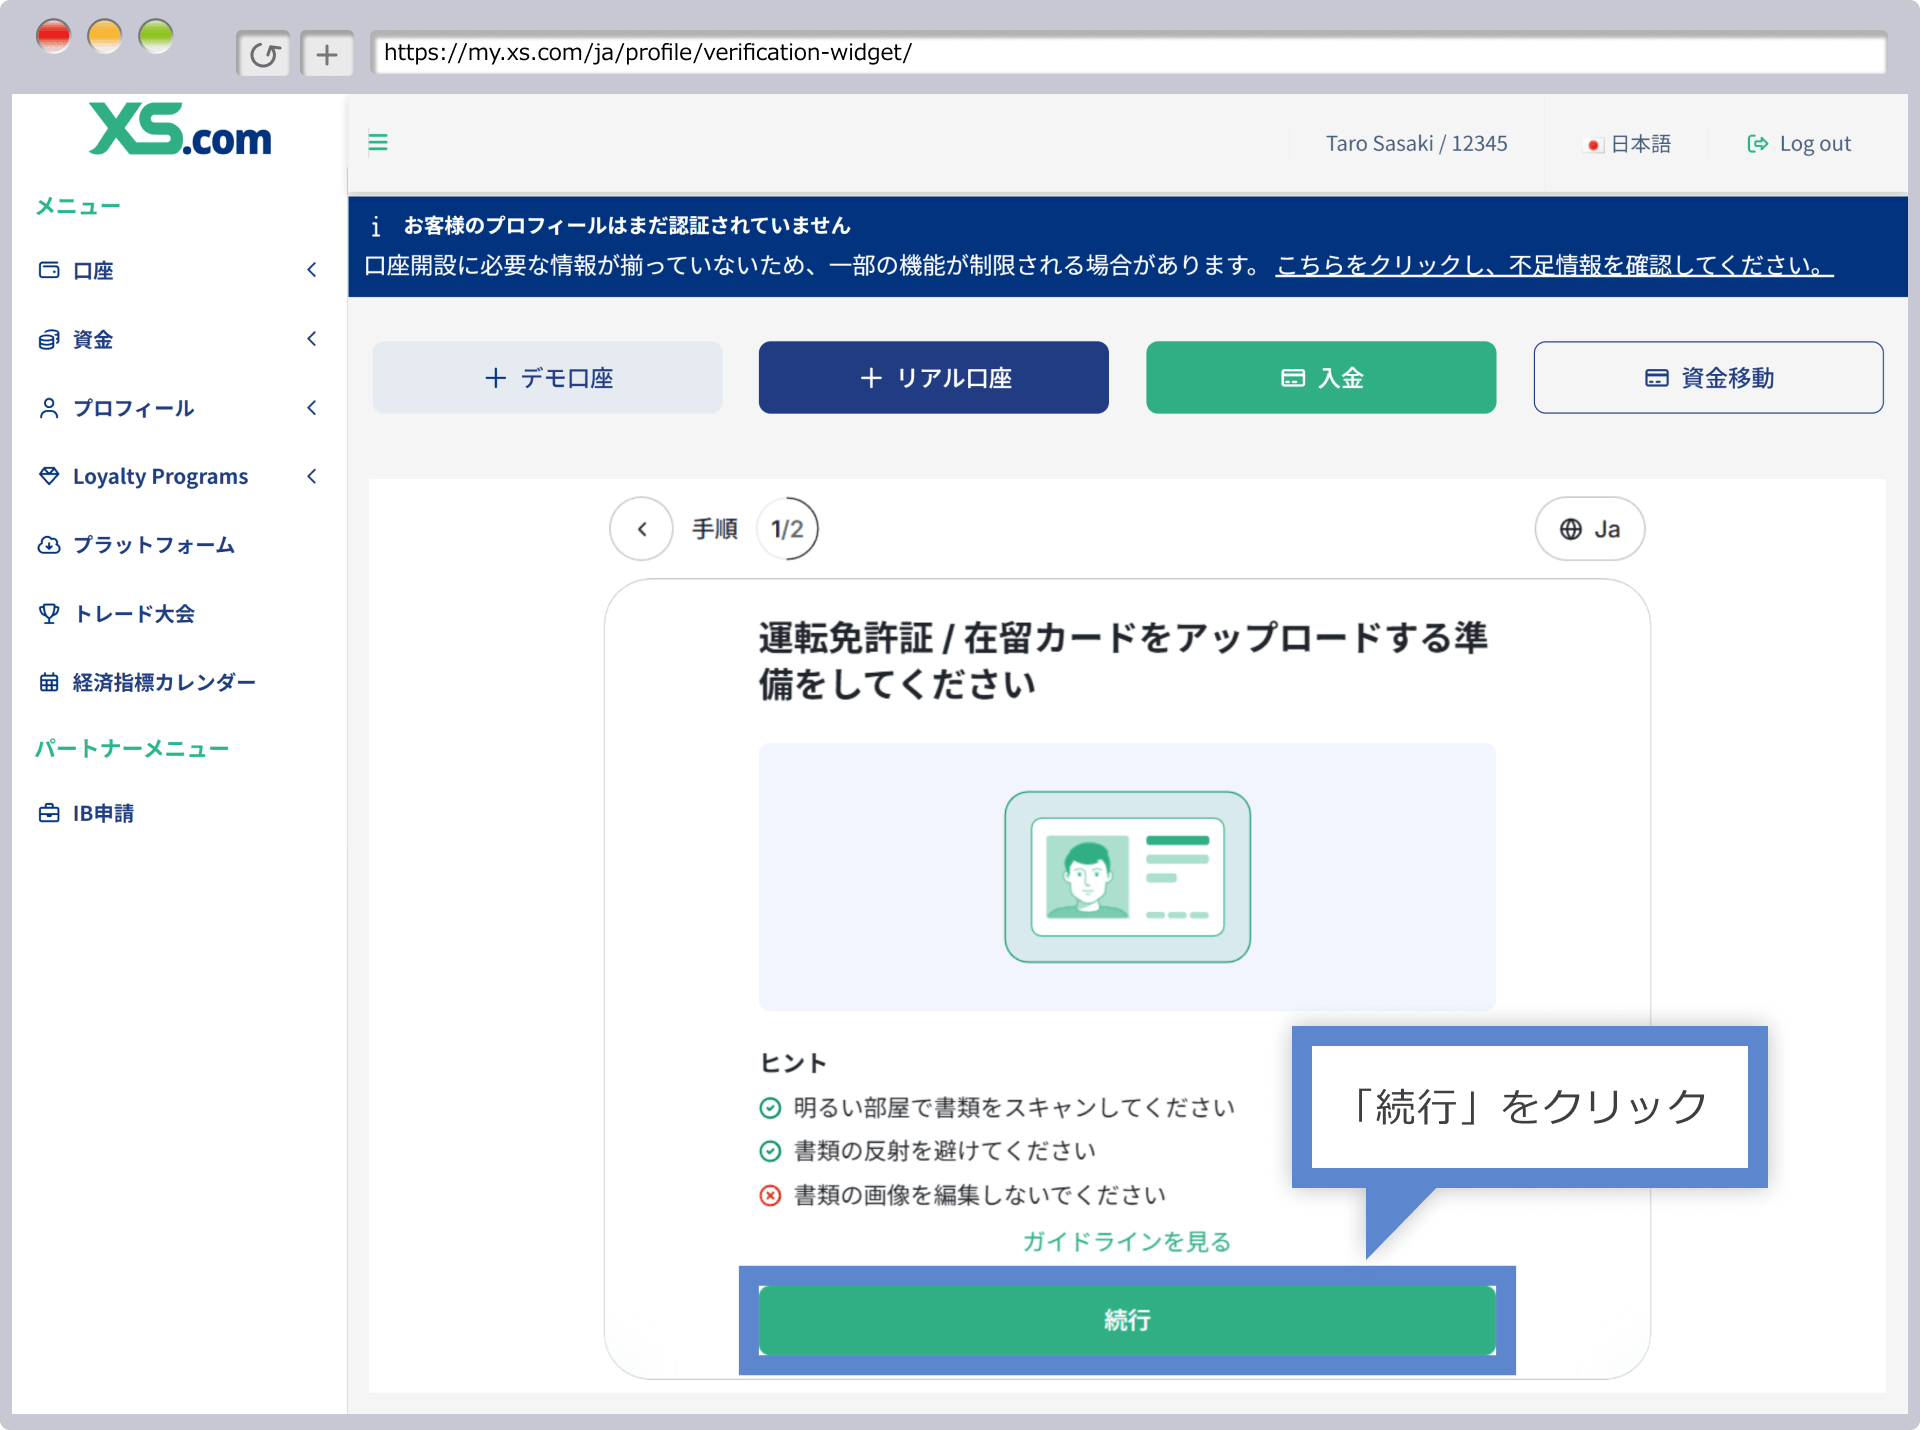Image resolution: width=1920 pixels, height=1430 pixels.
Task: Open the 日本語 language dropdown in header
Action: click(1629, 144)
